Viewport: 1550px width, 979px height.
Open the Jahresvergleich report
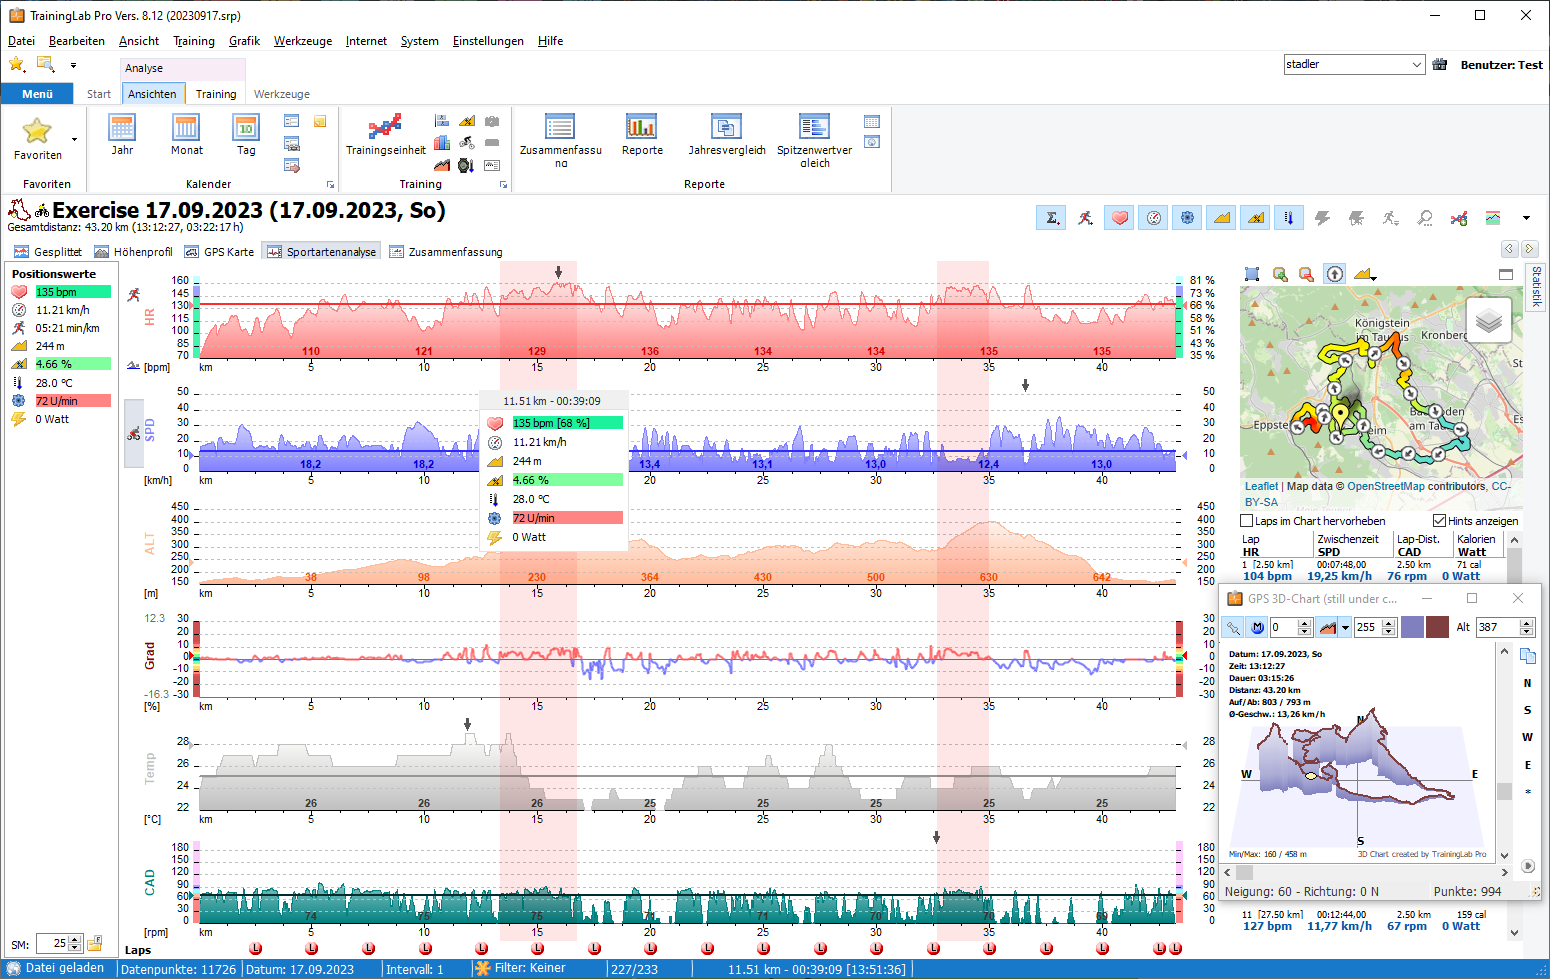(726, 135)
